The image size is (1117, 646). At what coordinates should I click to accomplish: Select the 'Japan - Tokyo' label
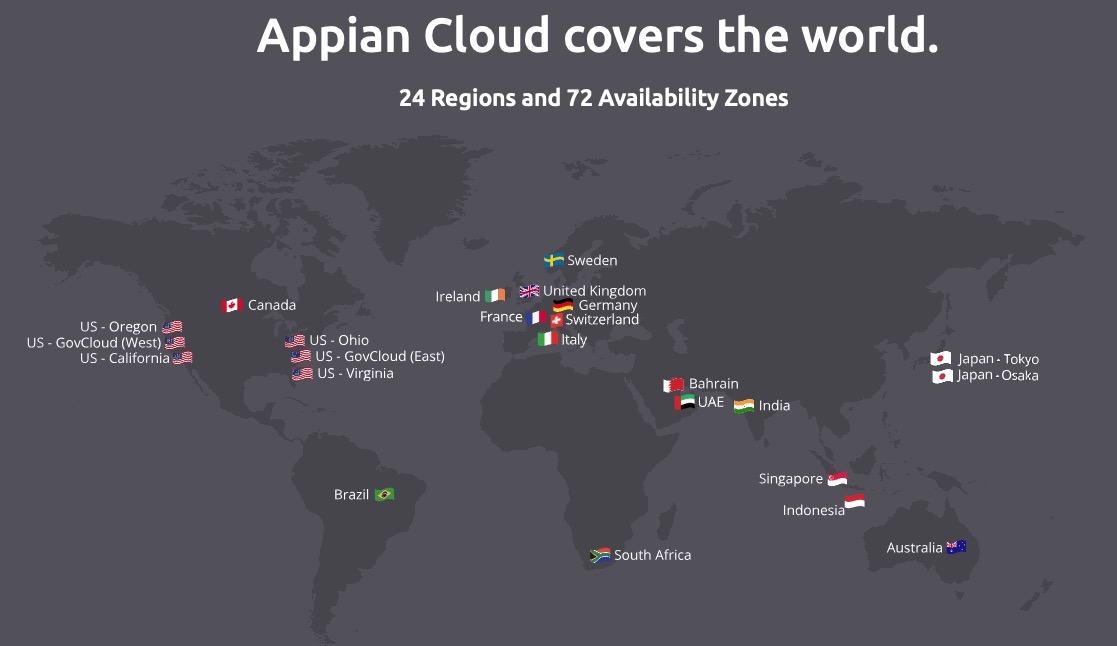[998, 359]
